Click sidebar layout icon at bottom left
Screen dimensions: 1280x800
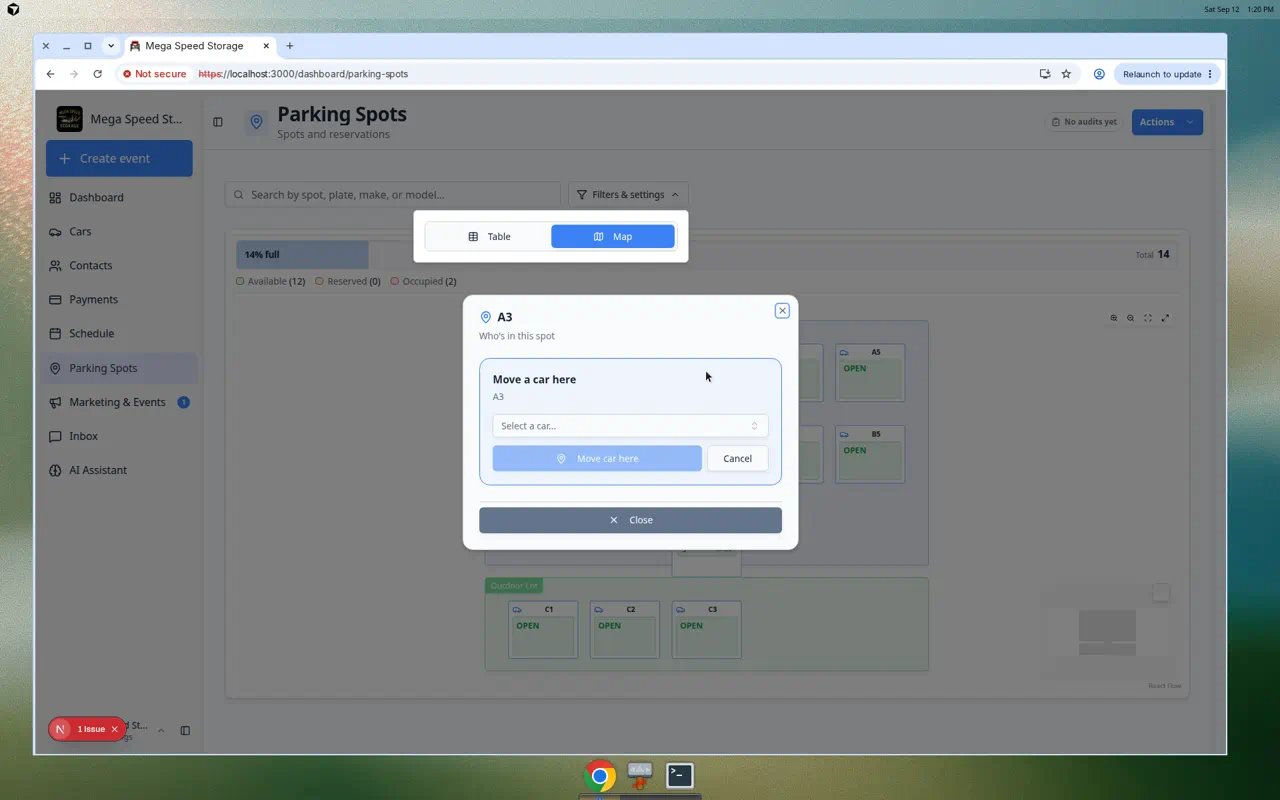pos(185,730)
